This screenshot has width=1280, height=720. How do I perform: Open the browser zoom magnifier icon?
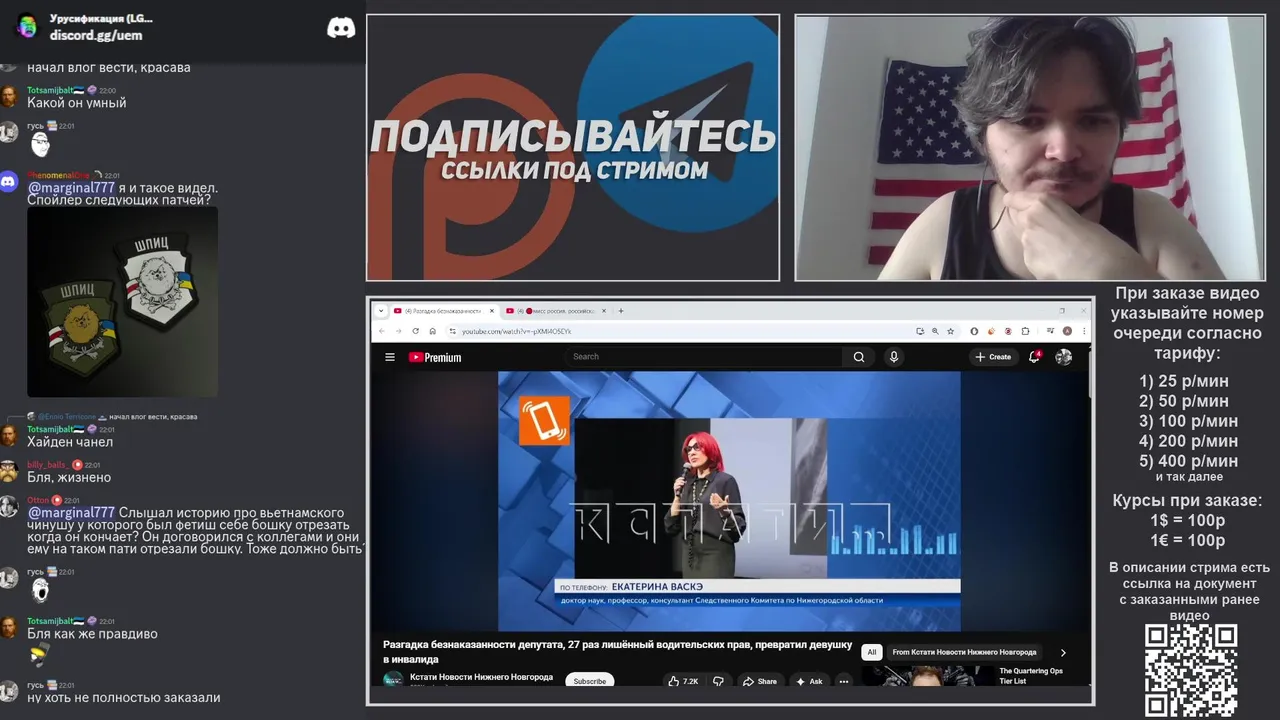click(935, 331)
